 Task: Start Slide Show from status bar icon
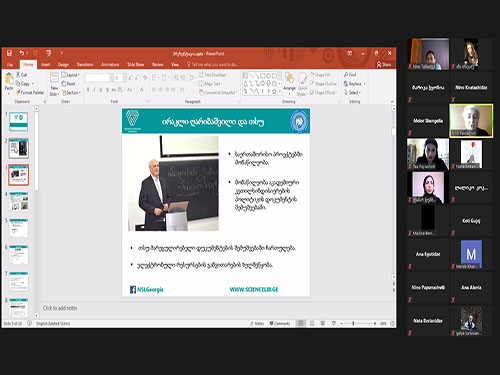[x=334, y=323]
